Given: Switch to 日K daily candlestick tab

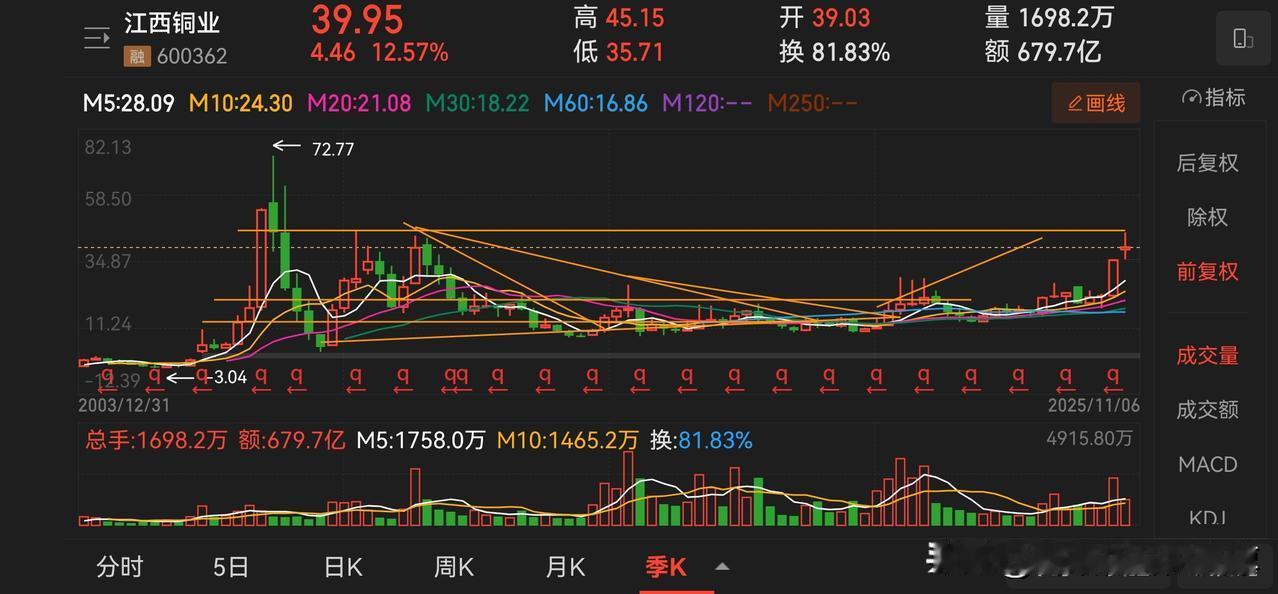Looking at the screenshot, I should coord(343,567).
